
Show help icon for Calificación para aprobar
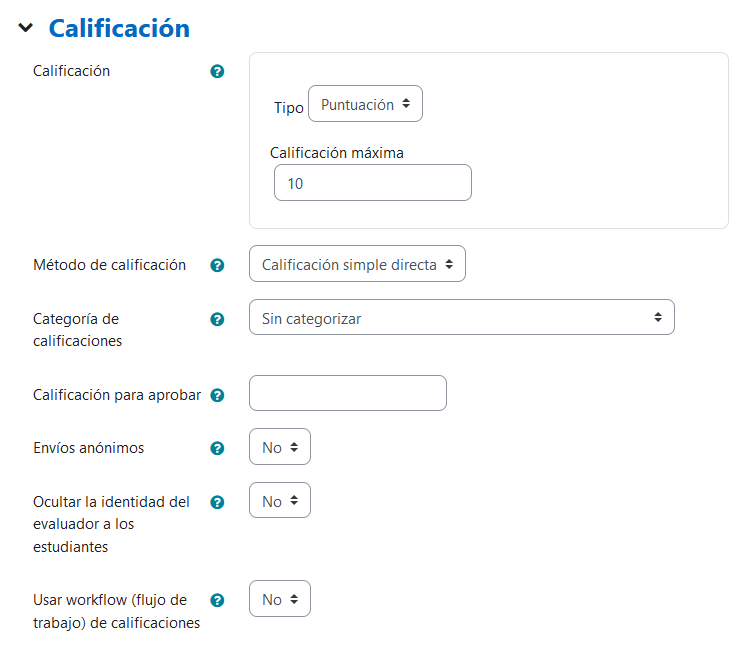(217, 395)
